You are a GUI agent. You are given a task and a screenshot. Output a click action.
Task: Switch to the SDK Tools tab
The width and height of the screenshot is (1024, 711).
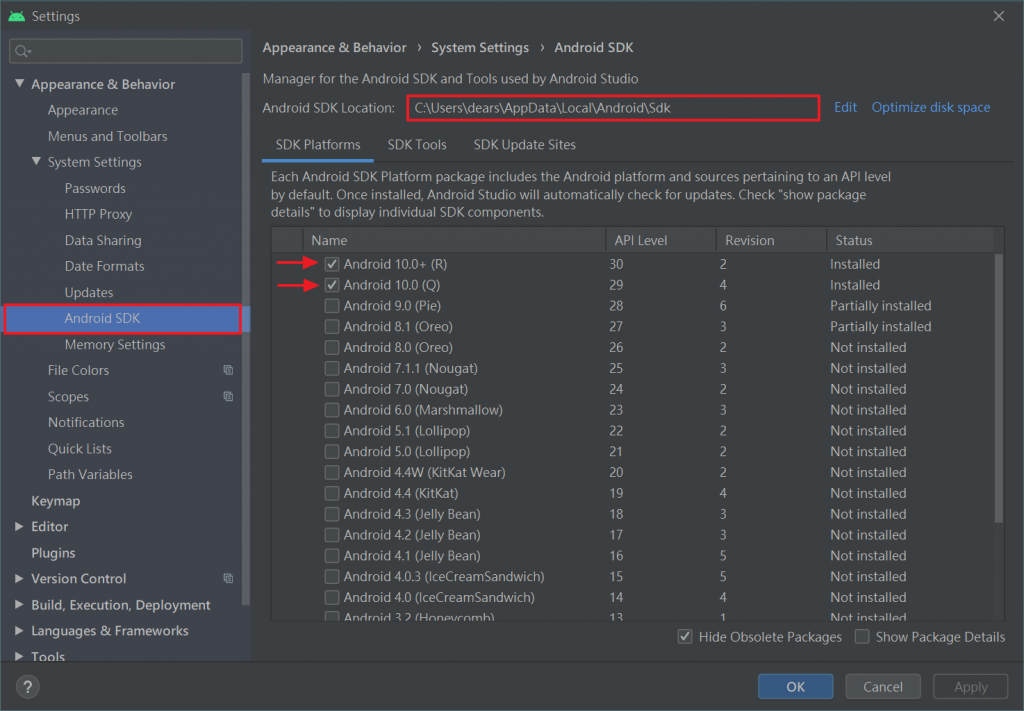pos(417,145)
